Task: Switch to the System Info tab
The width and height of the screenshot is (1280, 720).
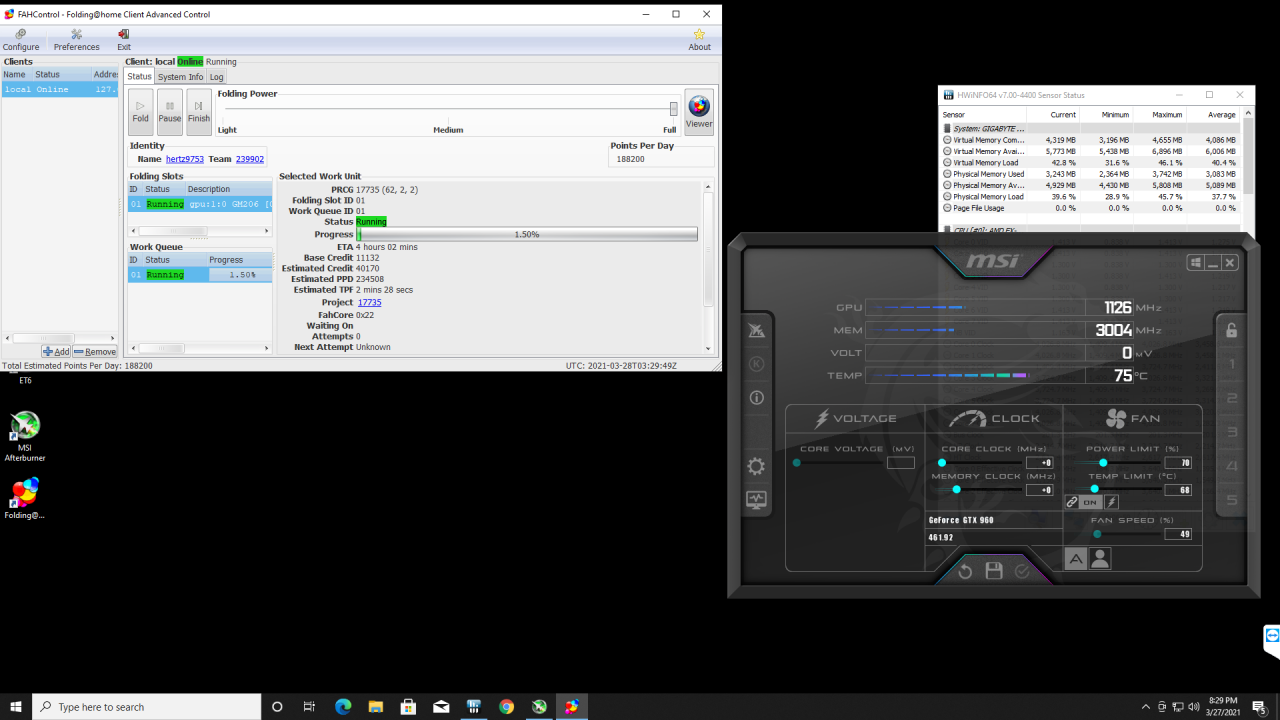Action: pos(180,77)
